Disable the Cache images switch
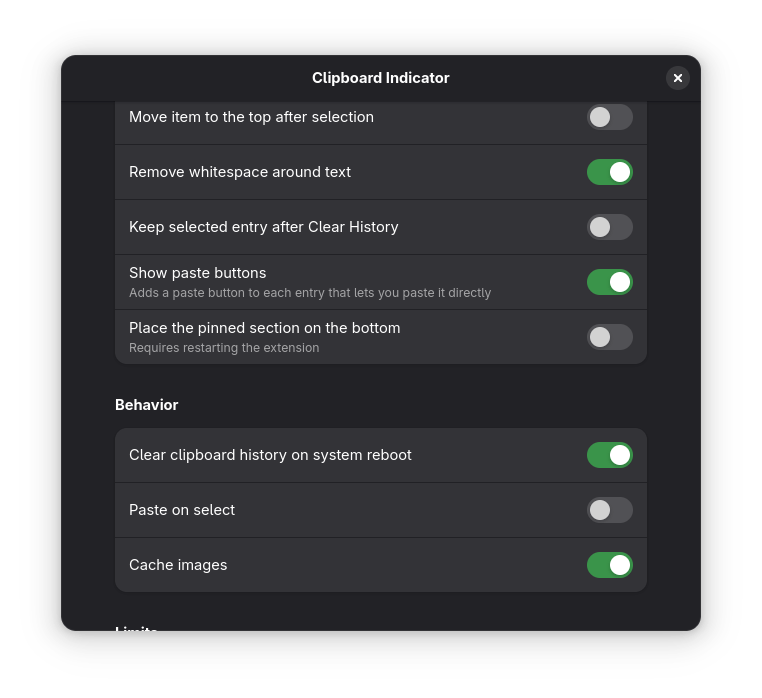762x698 pixels. (609, 565)
